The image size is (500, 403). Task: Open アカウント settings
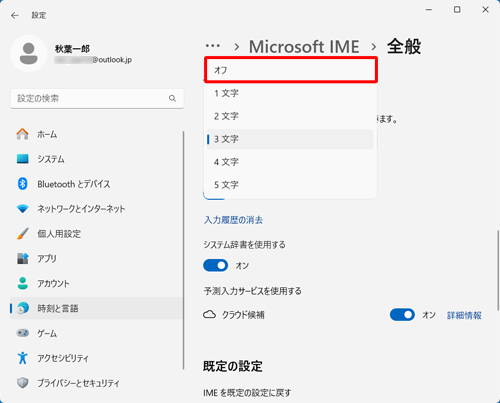click(96, 283)
